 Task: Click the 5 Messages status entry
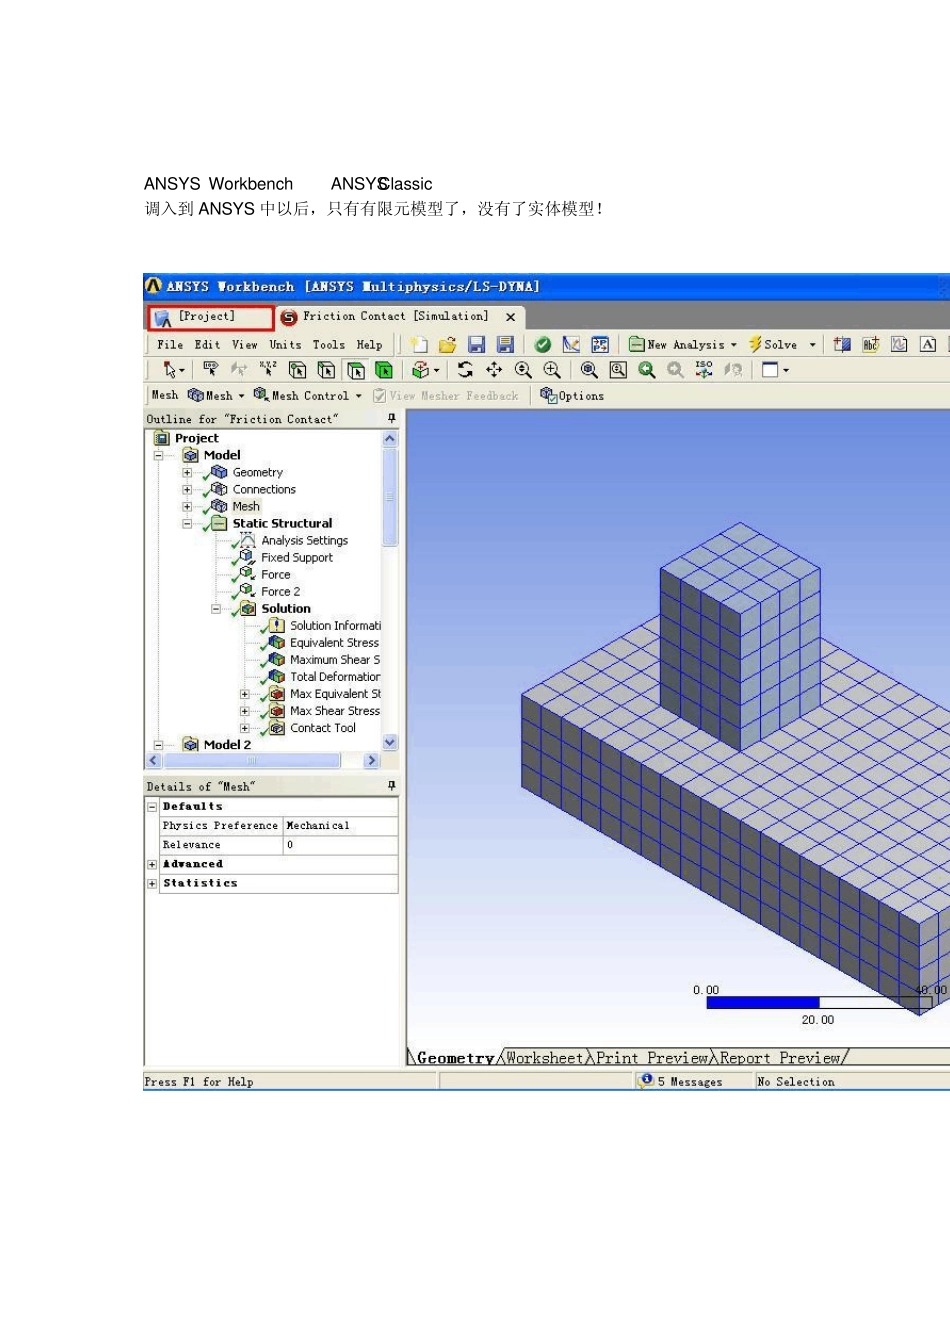(681, 1081)
